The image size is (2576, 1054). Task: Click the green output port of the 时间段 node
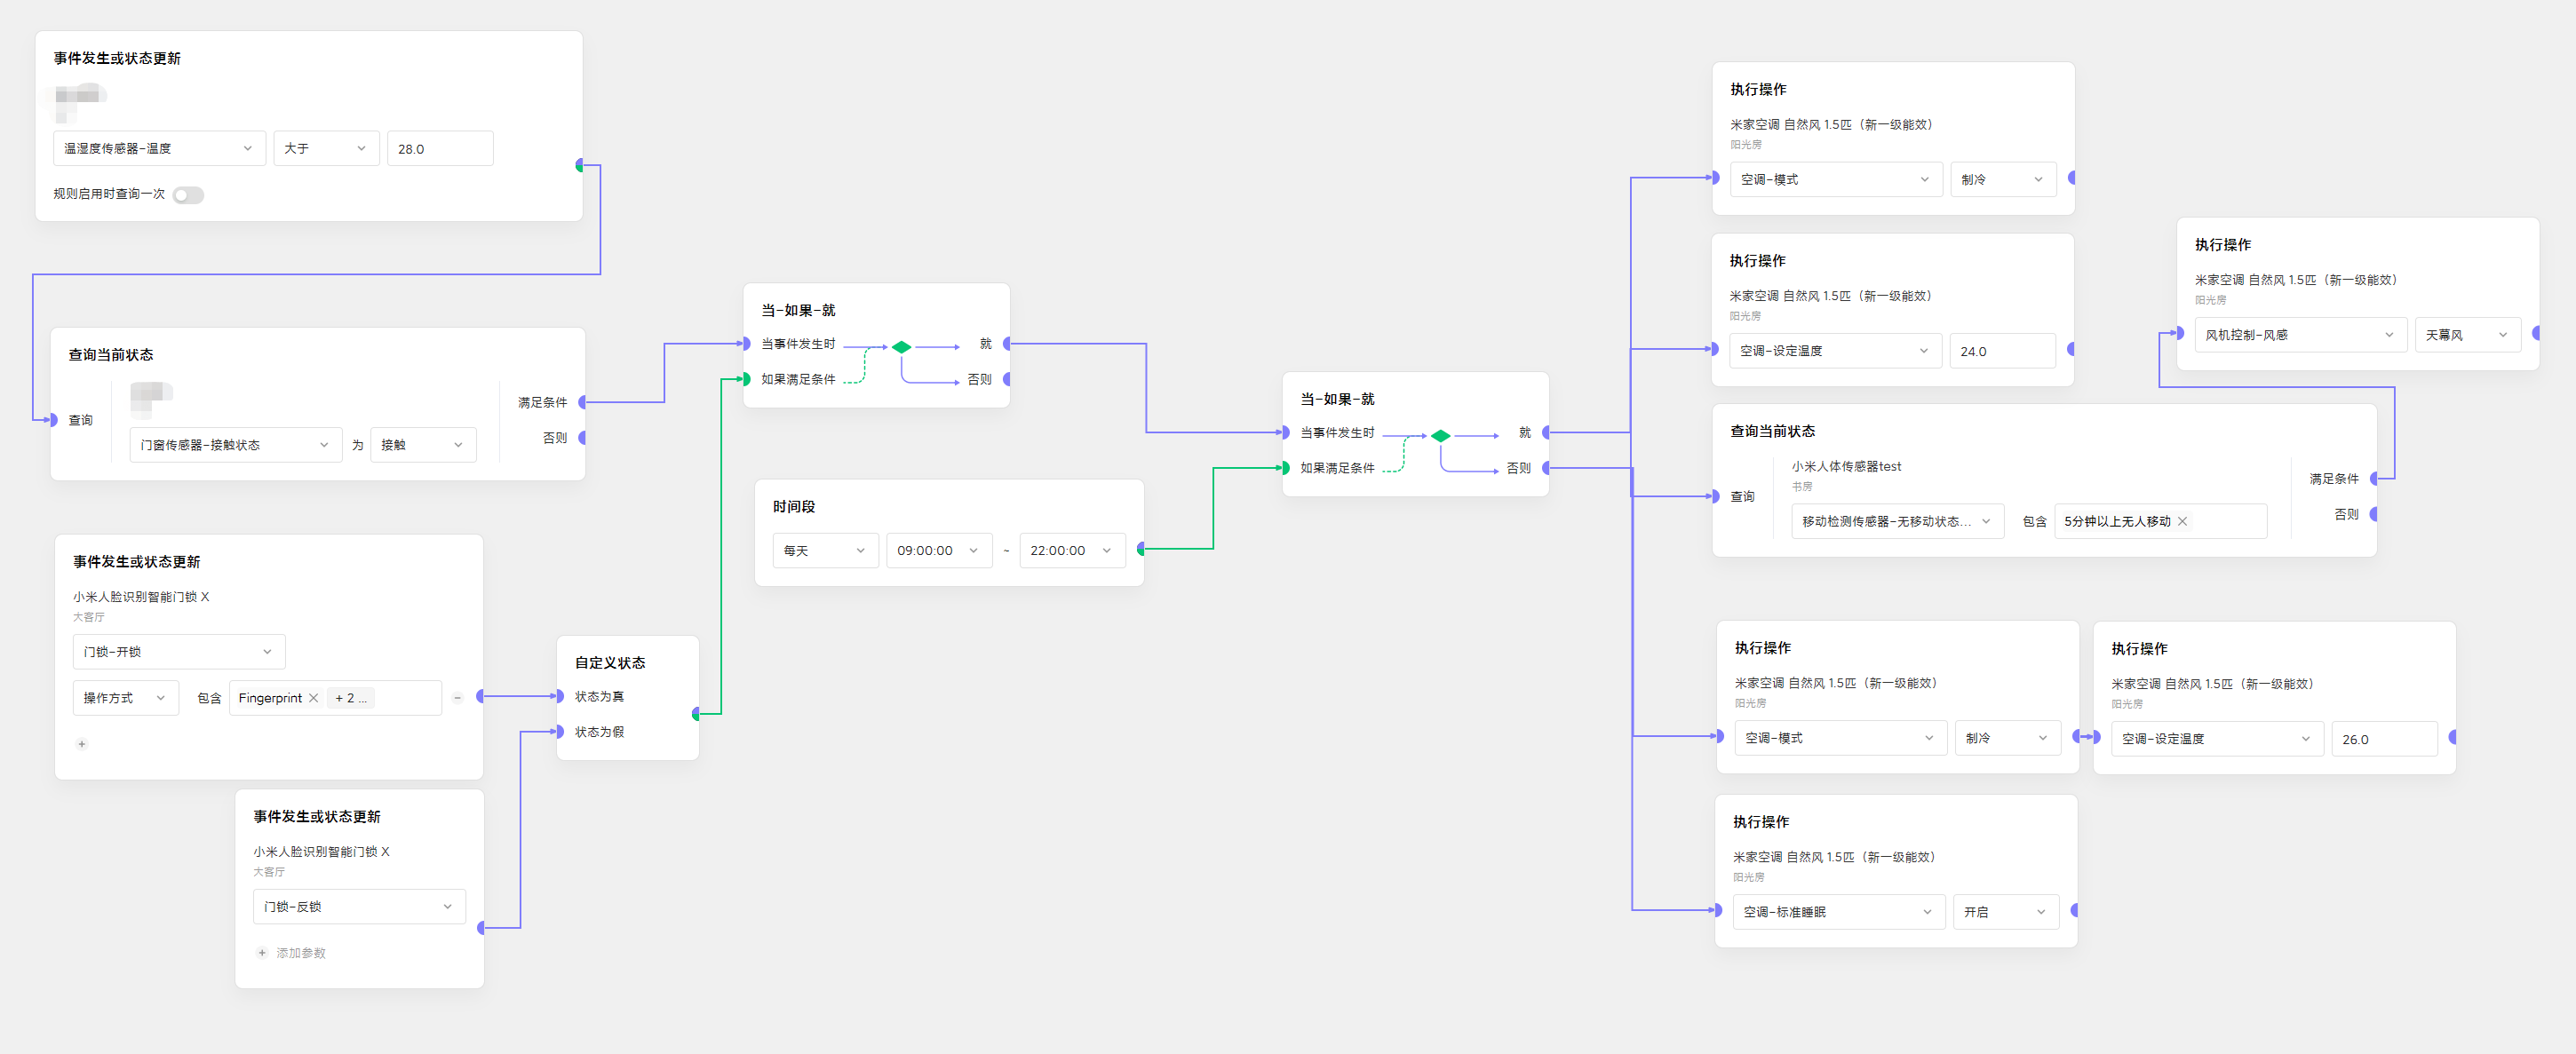(1141, 549)
